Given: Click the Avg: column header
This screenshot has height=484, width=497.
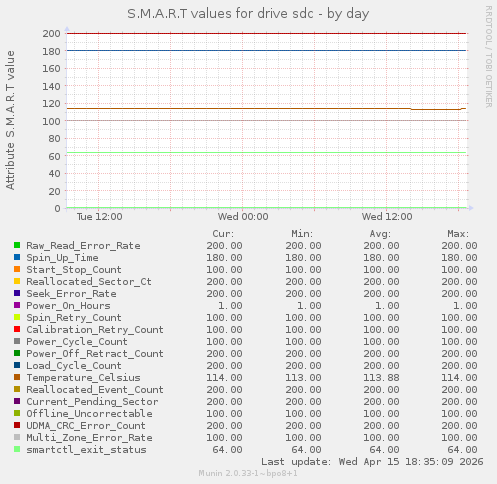Looking at the screenshot, I should click(x=380, y=234).
